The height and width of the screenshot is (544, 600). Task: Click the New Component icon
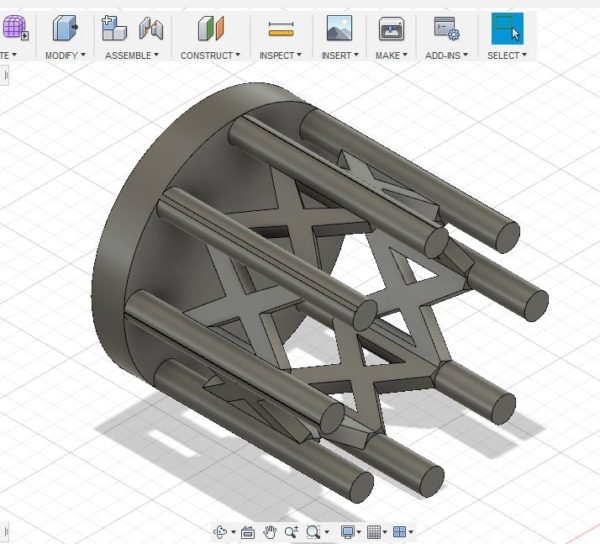pos(114,28)
